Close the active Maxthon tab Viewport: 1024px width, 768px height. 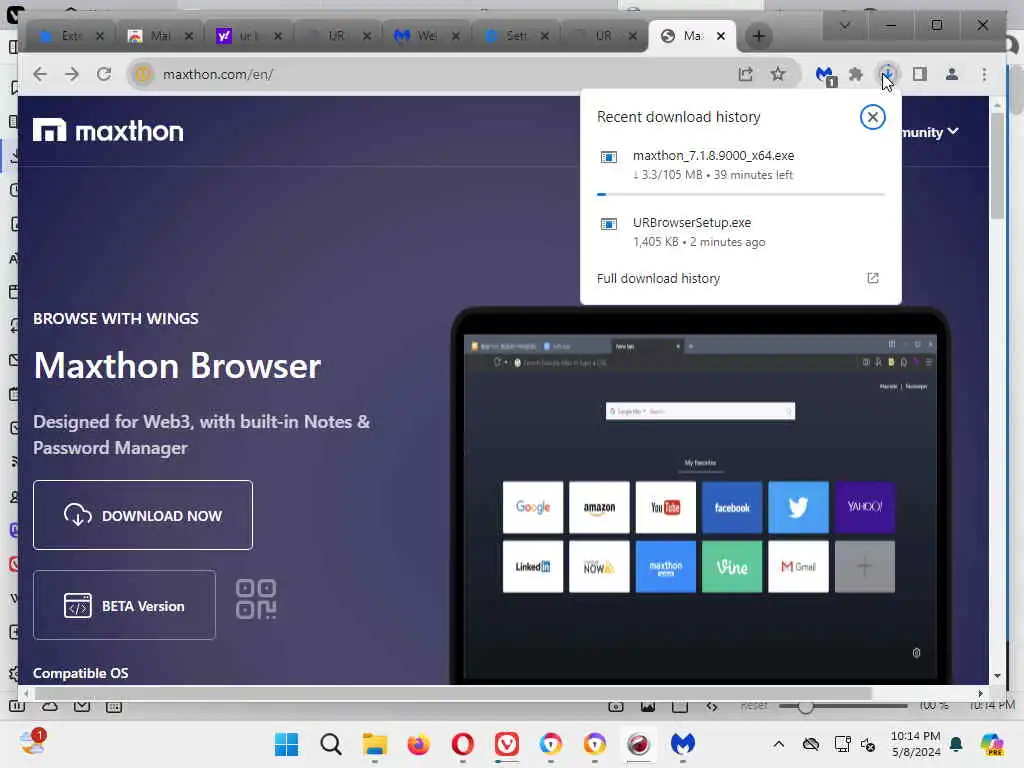(x=721, y=36)
